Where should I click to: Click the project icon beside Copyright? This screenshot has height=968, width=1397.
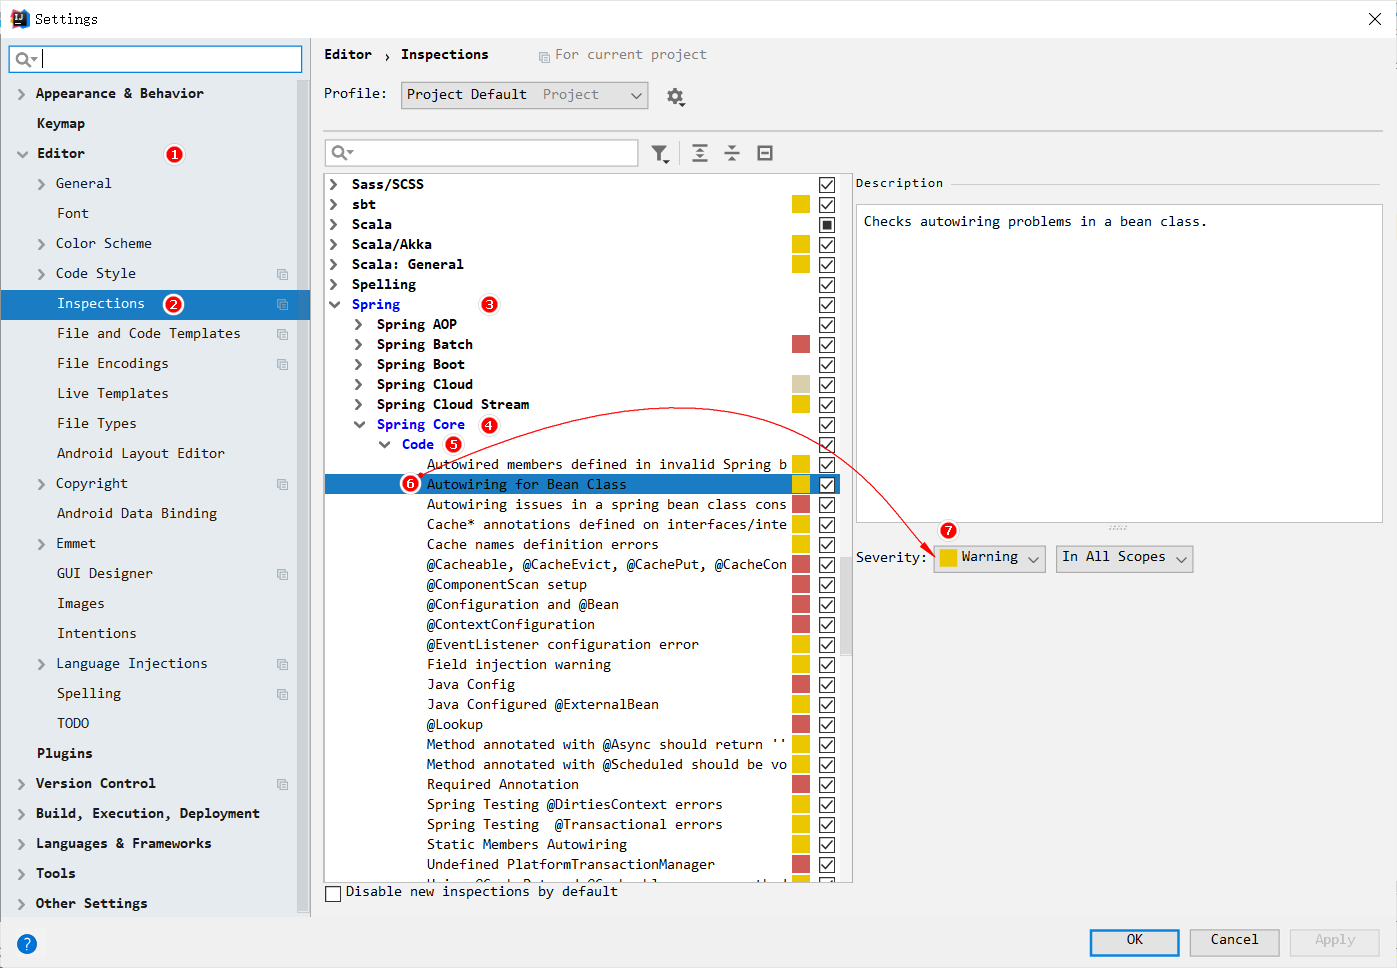point(282,484)
